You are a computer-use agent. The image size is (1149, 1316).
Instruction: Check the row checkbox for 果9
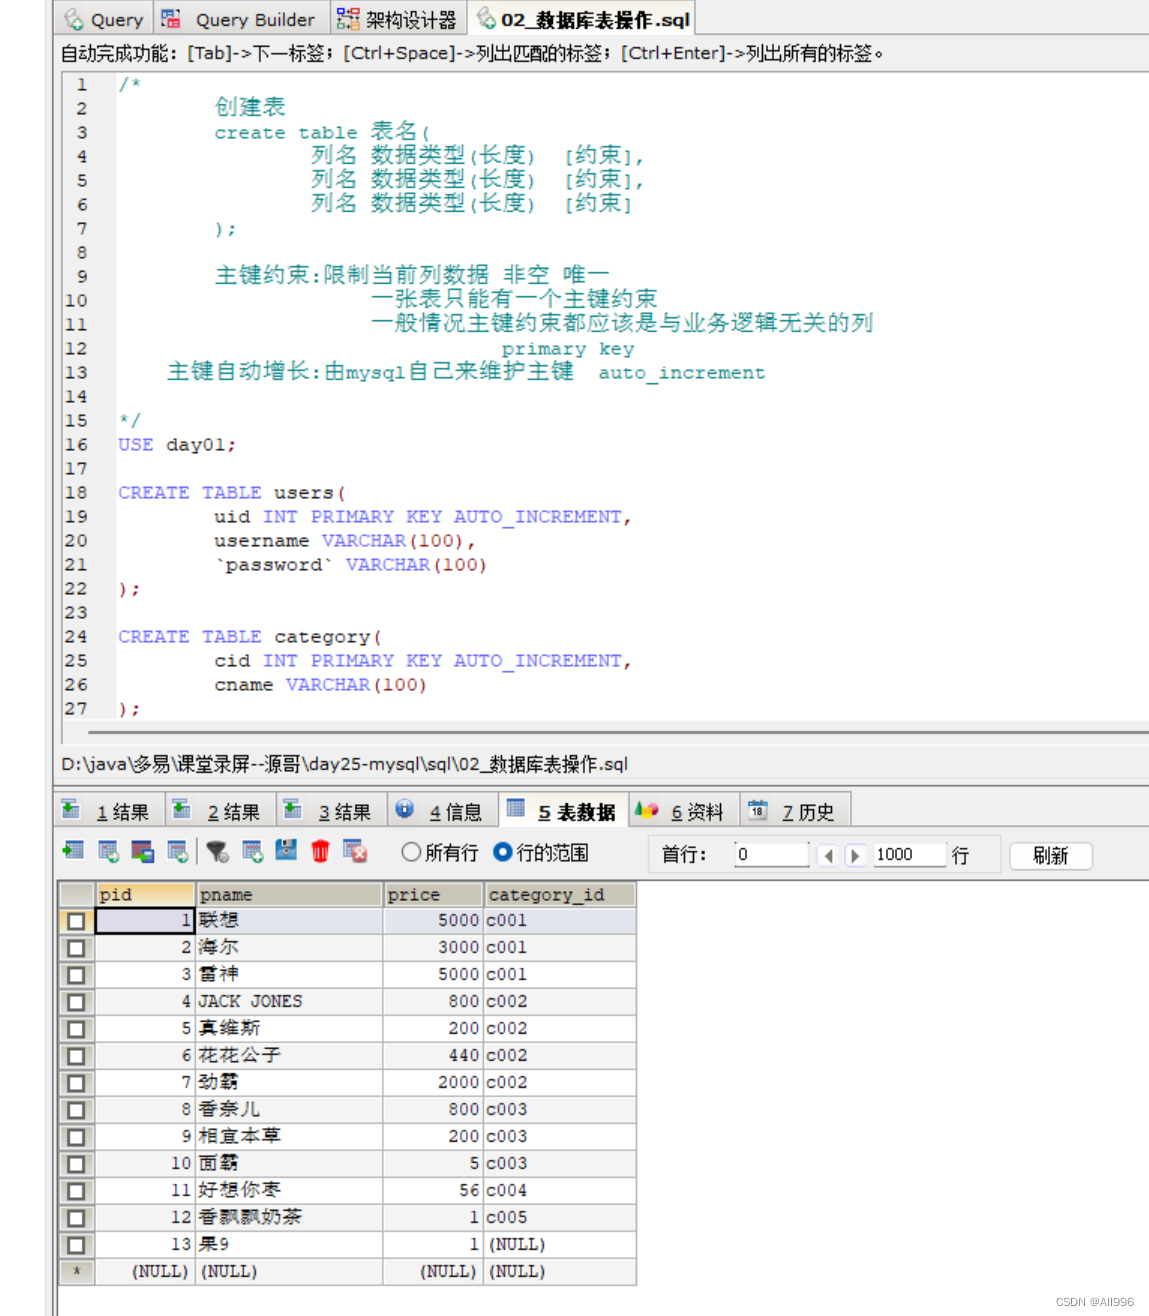76,1245
